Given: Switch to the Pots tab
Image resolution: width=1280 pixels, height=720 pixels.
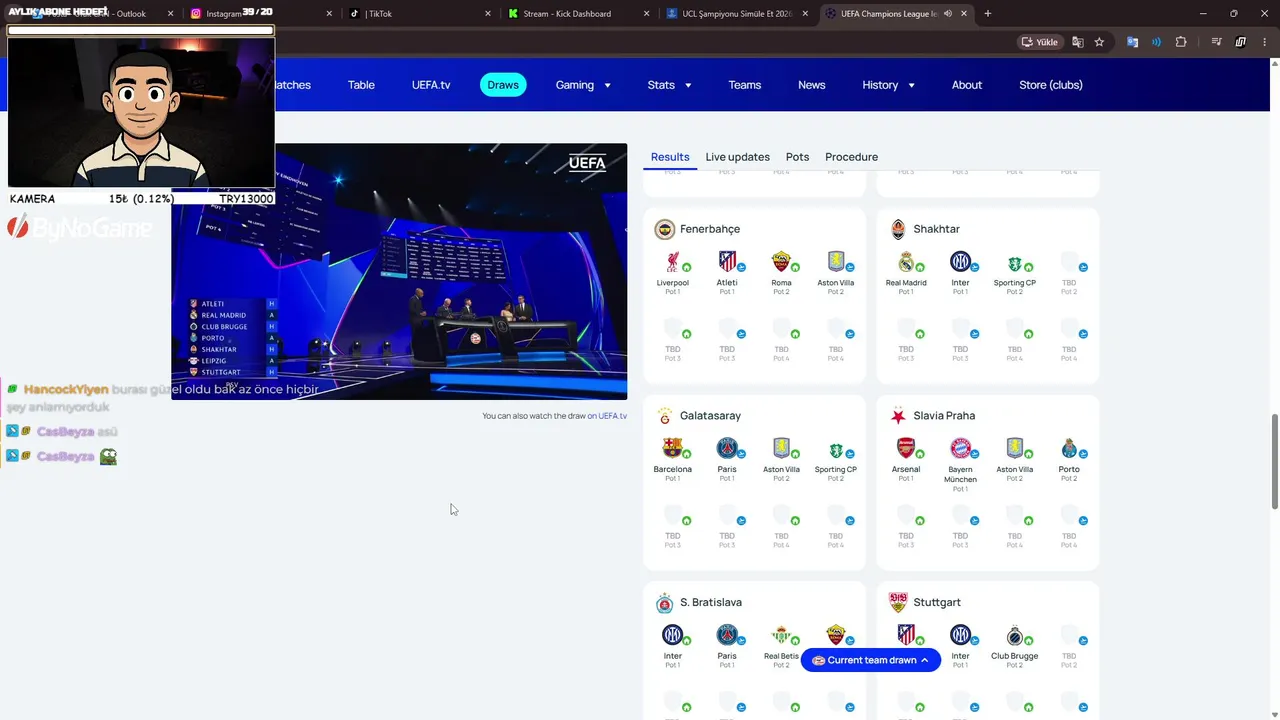Looking at the screenshot, I should 797,157.
